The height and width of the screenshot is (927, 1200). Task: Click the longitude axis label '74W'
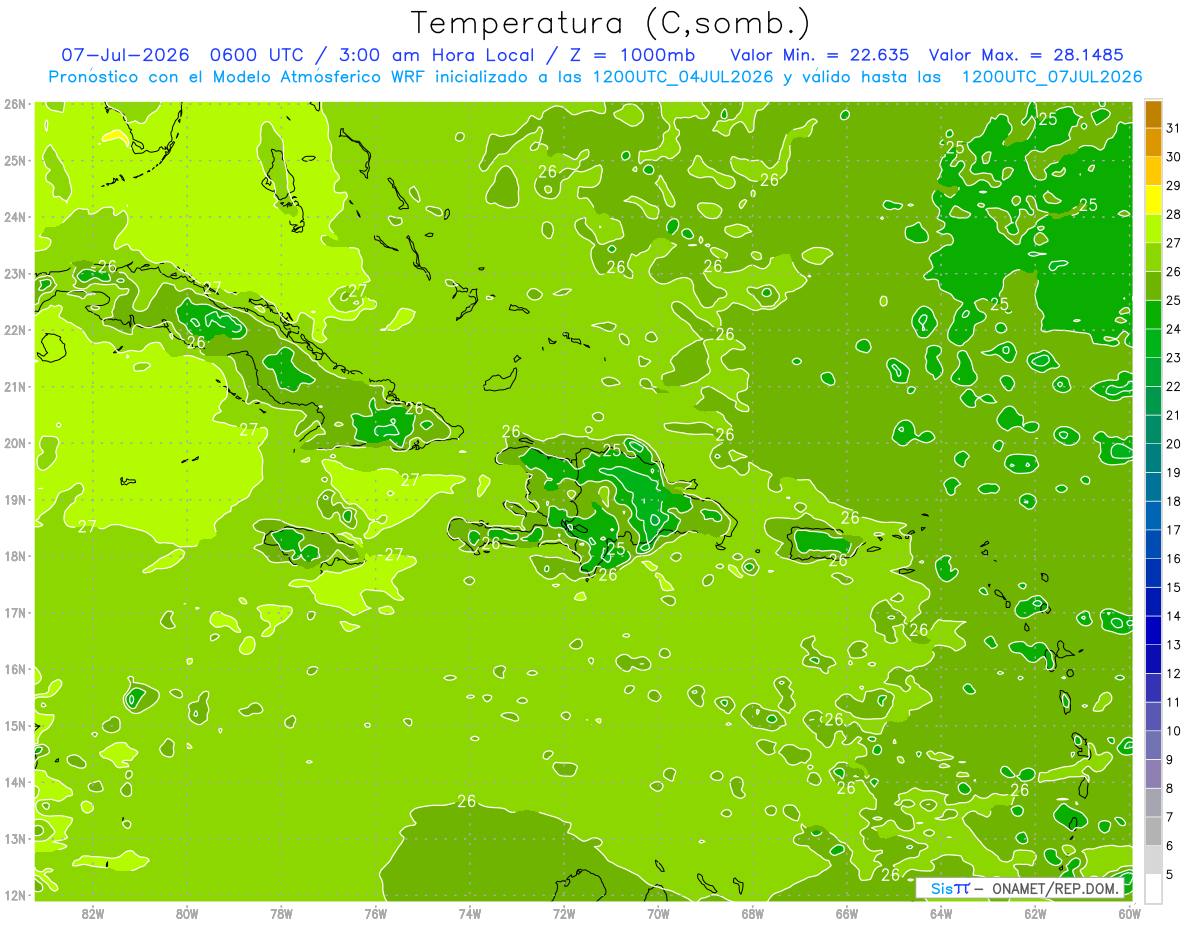coord(470,913)
